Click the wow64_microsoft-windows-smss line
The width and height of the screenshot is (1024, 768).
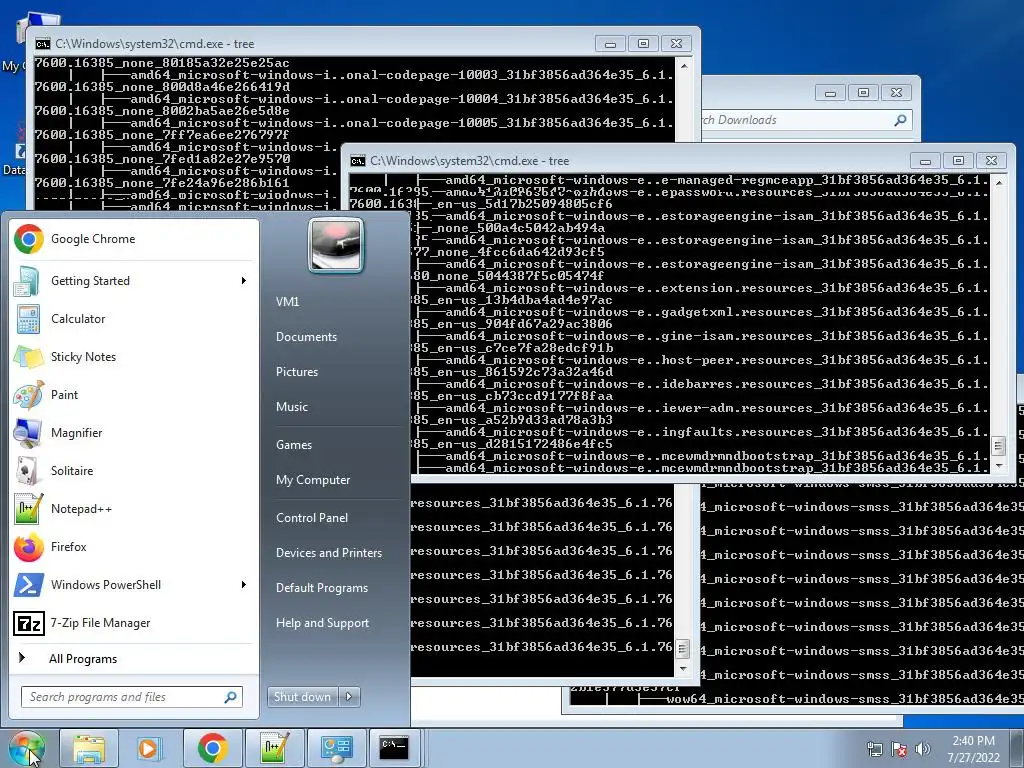(x=844, y=699)
